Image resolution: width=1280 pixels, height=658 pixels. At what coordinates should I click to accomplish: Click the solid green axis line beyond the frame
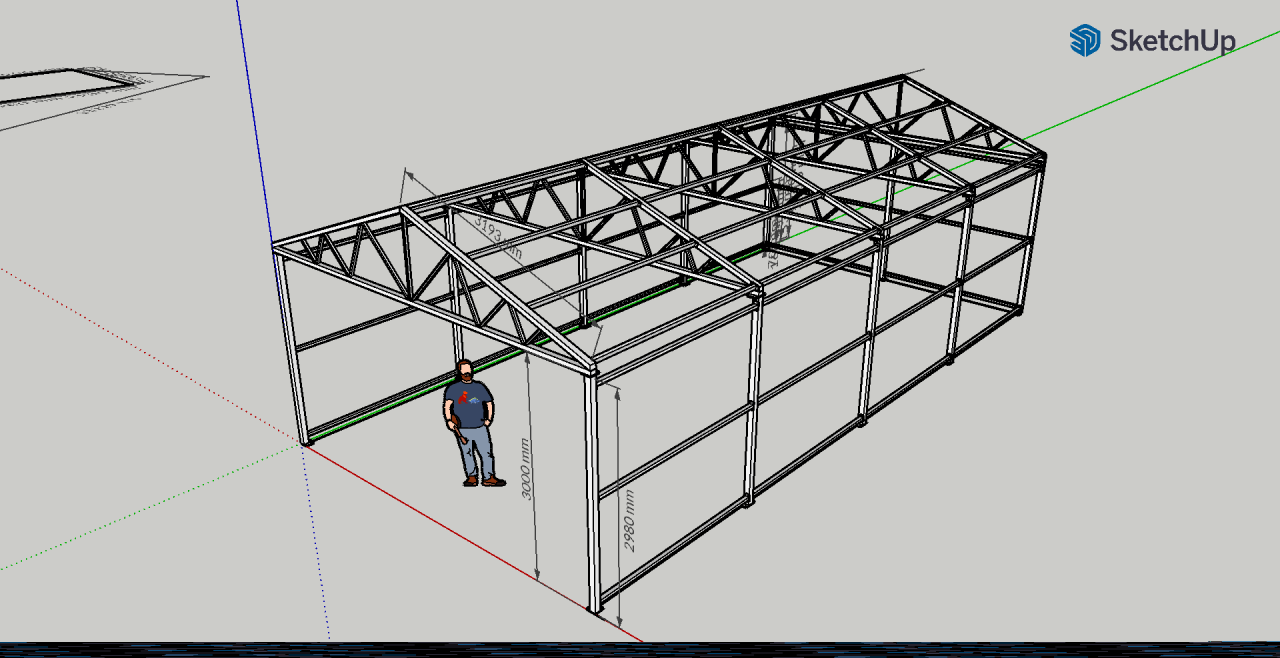[x=1150, y=88]
